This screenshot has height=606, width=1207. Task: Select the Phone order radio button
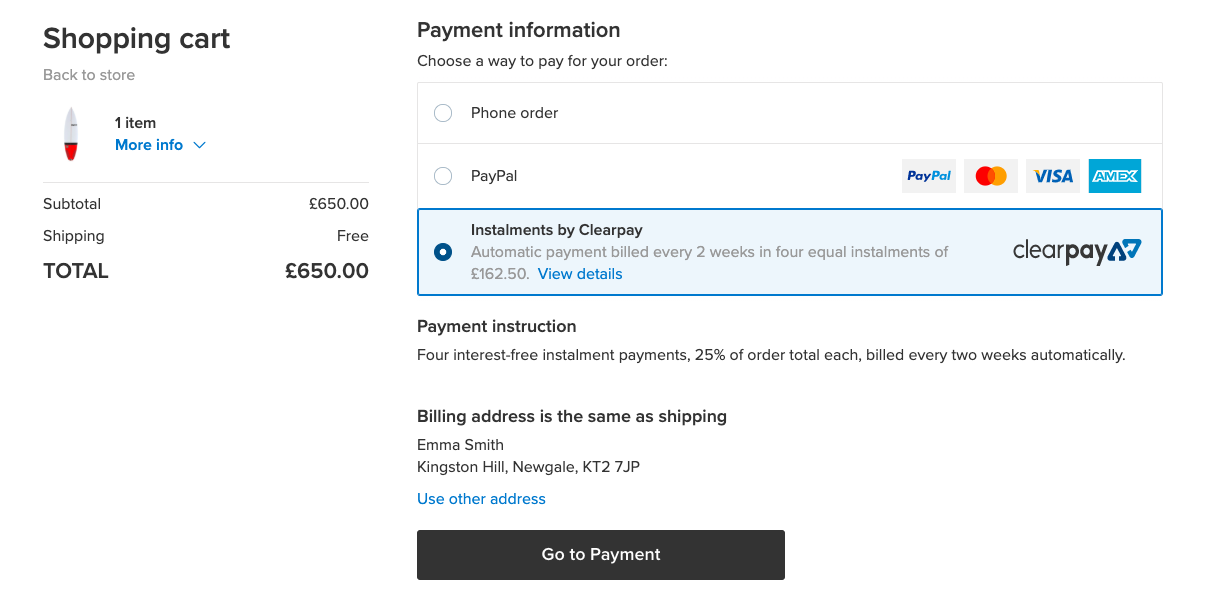pyautogui.click(x=443, y=113)
